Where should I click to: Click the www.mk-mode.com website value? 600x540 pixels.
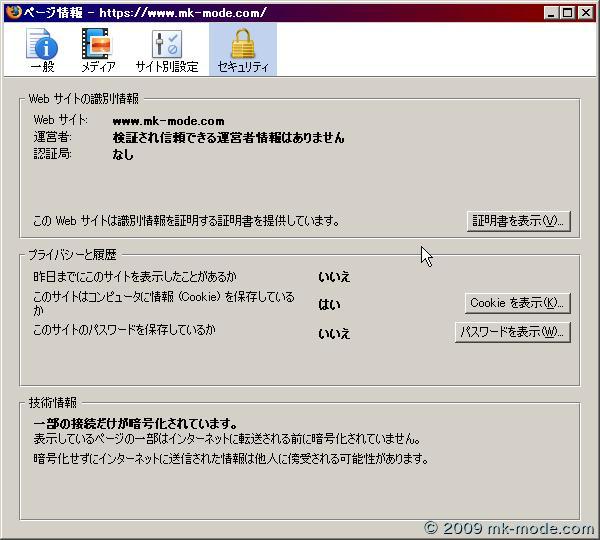(168, 121)
